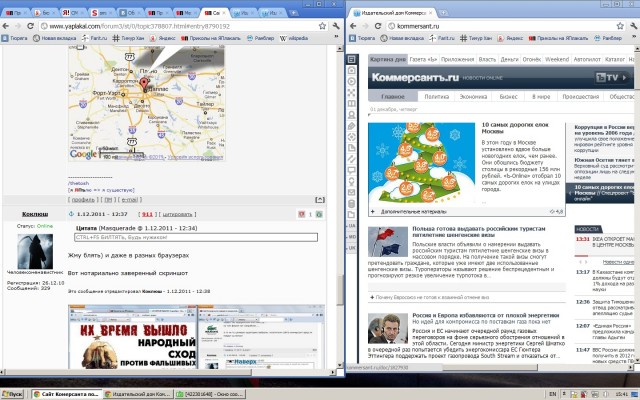Open the Christmas tree article image
The image size is (640, 400).
422,163
